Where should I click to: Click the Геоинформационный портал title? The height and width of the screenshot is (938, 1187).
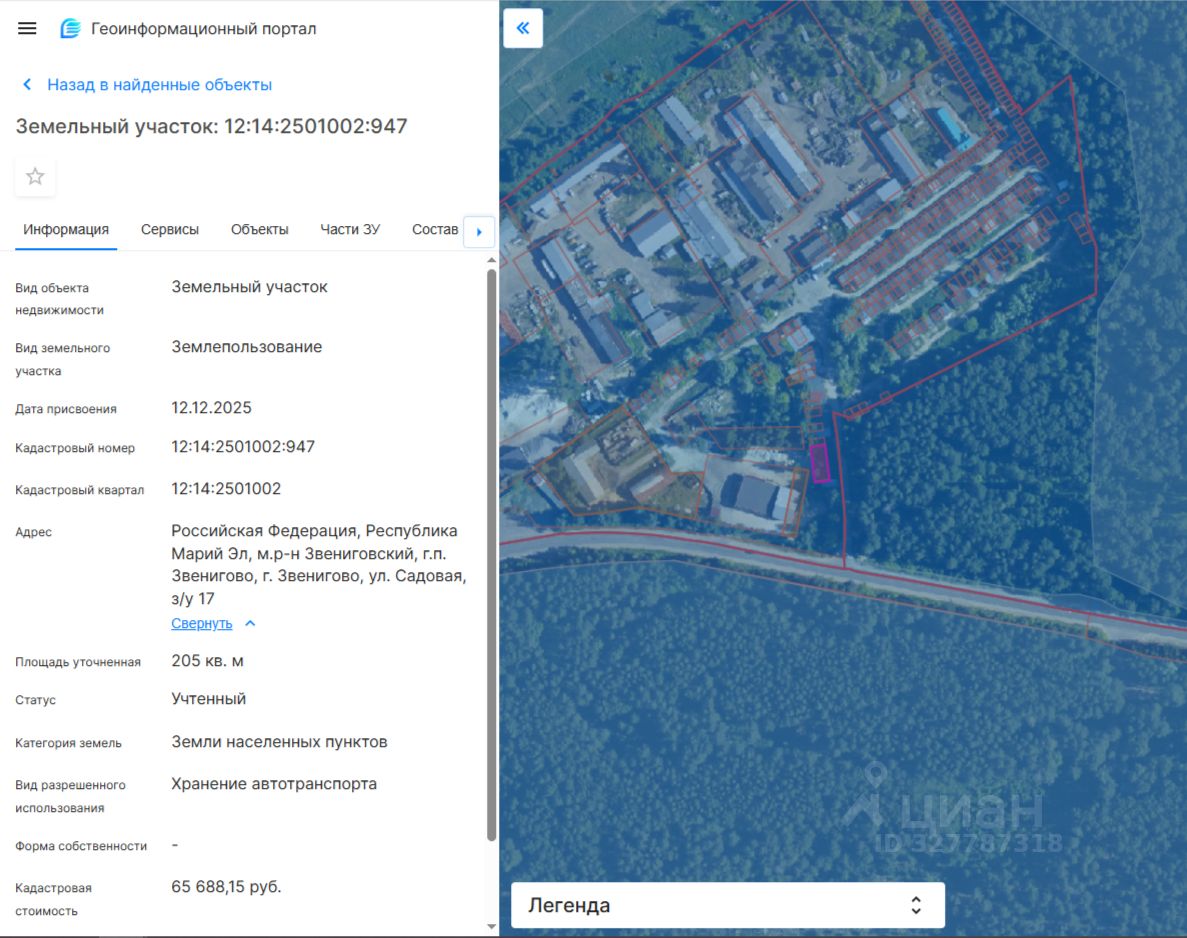pos(204,29)
